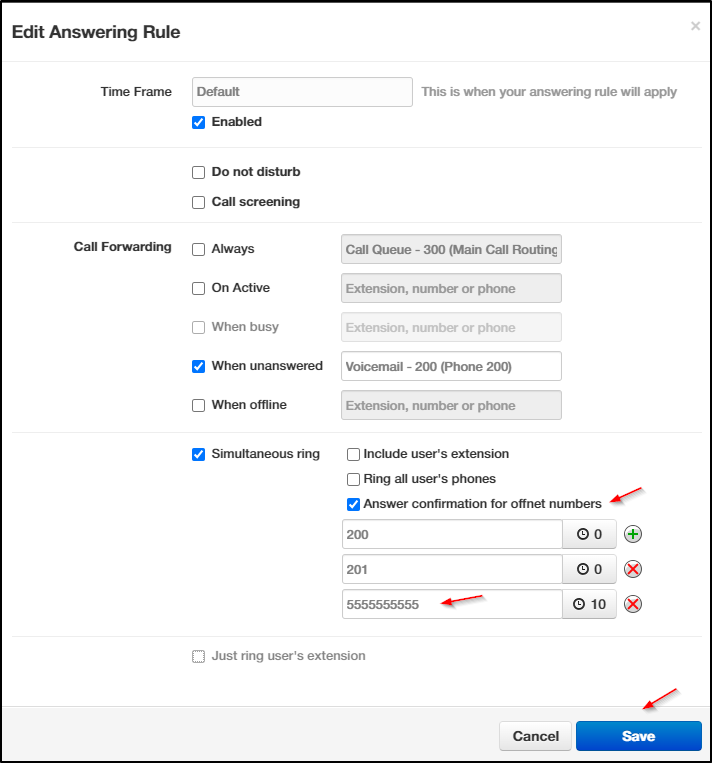
Task: Uncheck When unanswered forwarding
Action: click(x=199, y=366)
